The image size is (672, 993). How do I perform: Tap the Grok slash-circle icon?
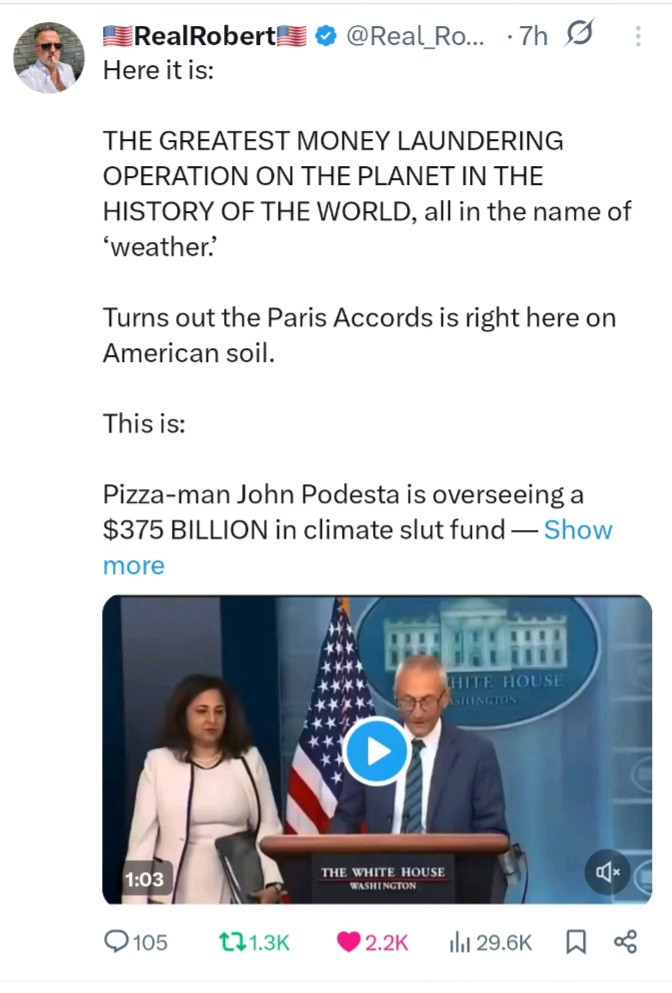coord(577,37)
